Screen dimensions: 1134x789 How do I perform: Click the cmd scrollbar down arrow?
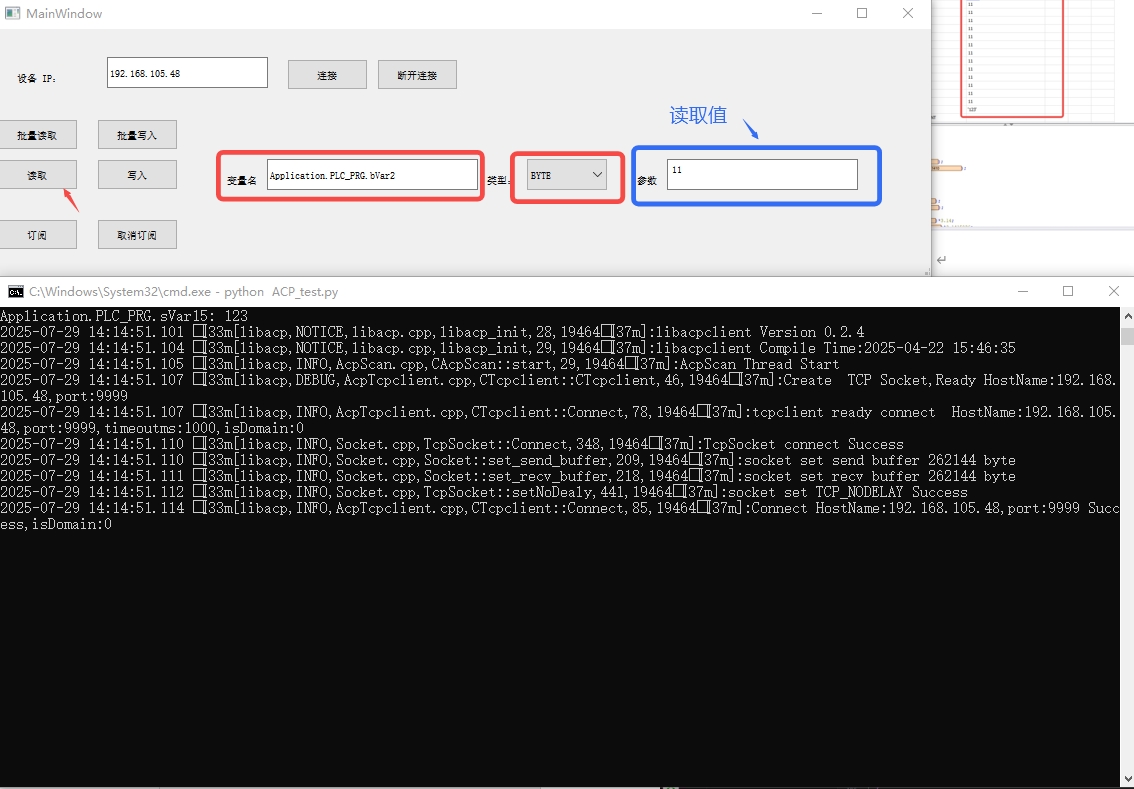pos(1127,778)
